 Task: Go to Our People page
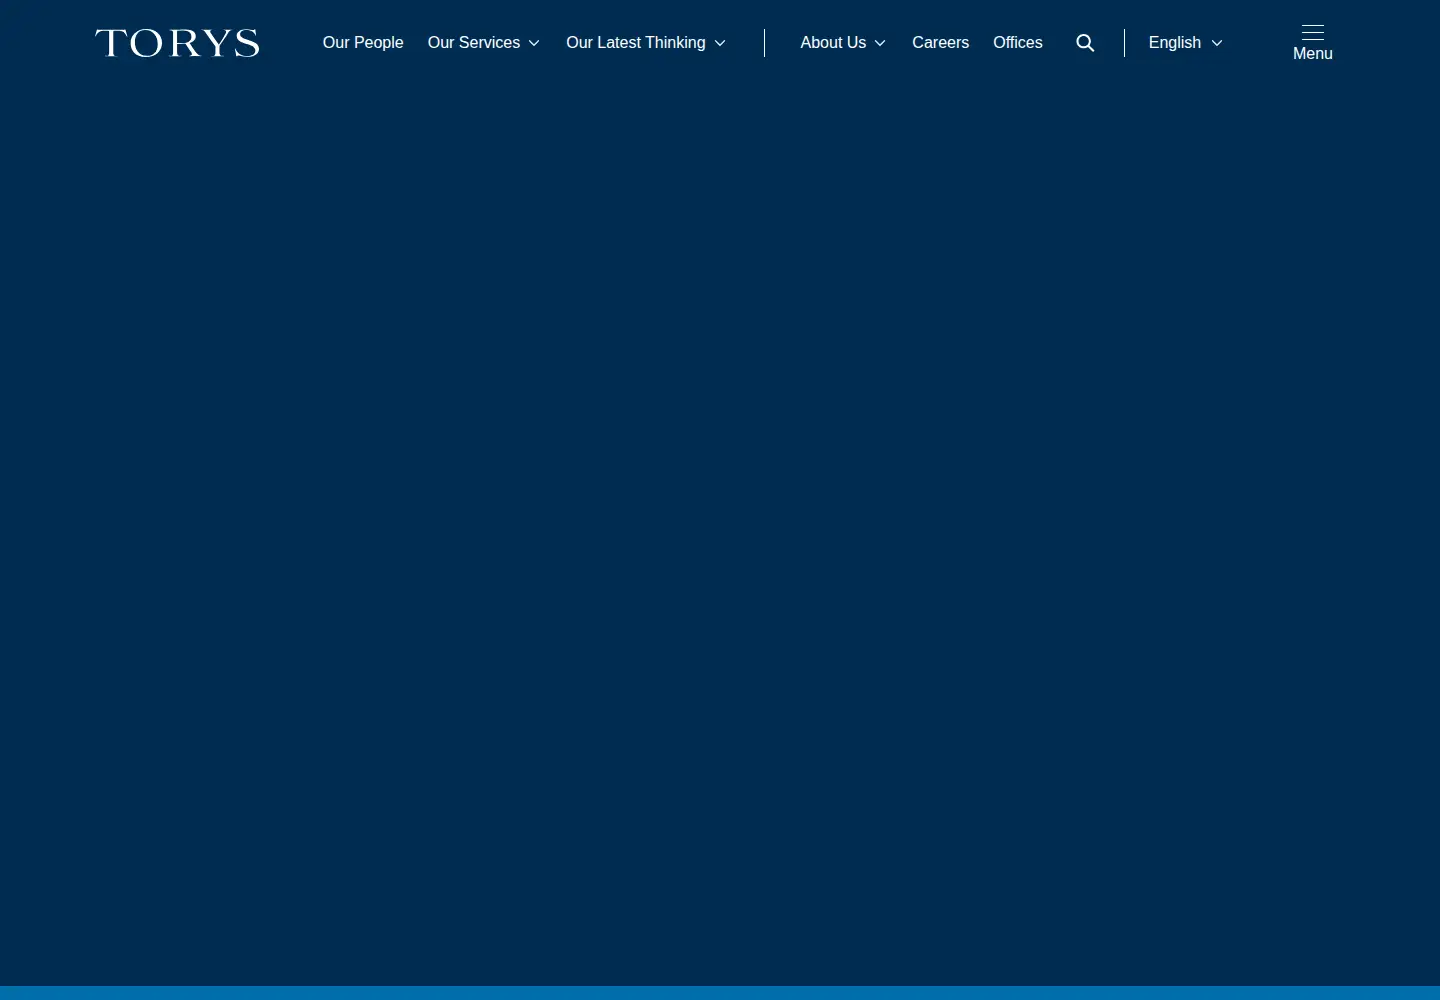(363, 43)
